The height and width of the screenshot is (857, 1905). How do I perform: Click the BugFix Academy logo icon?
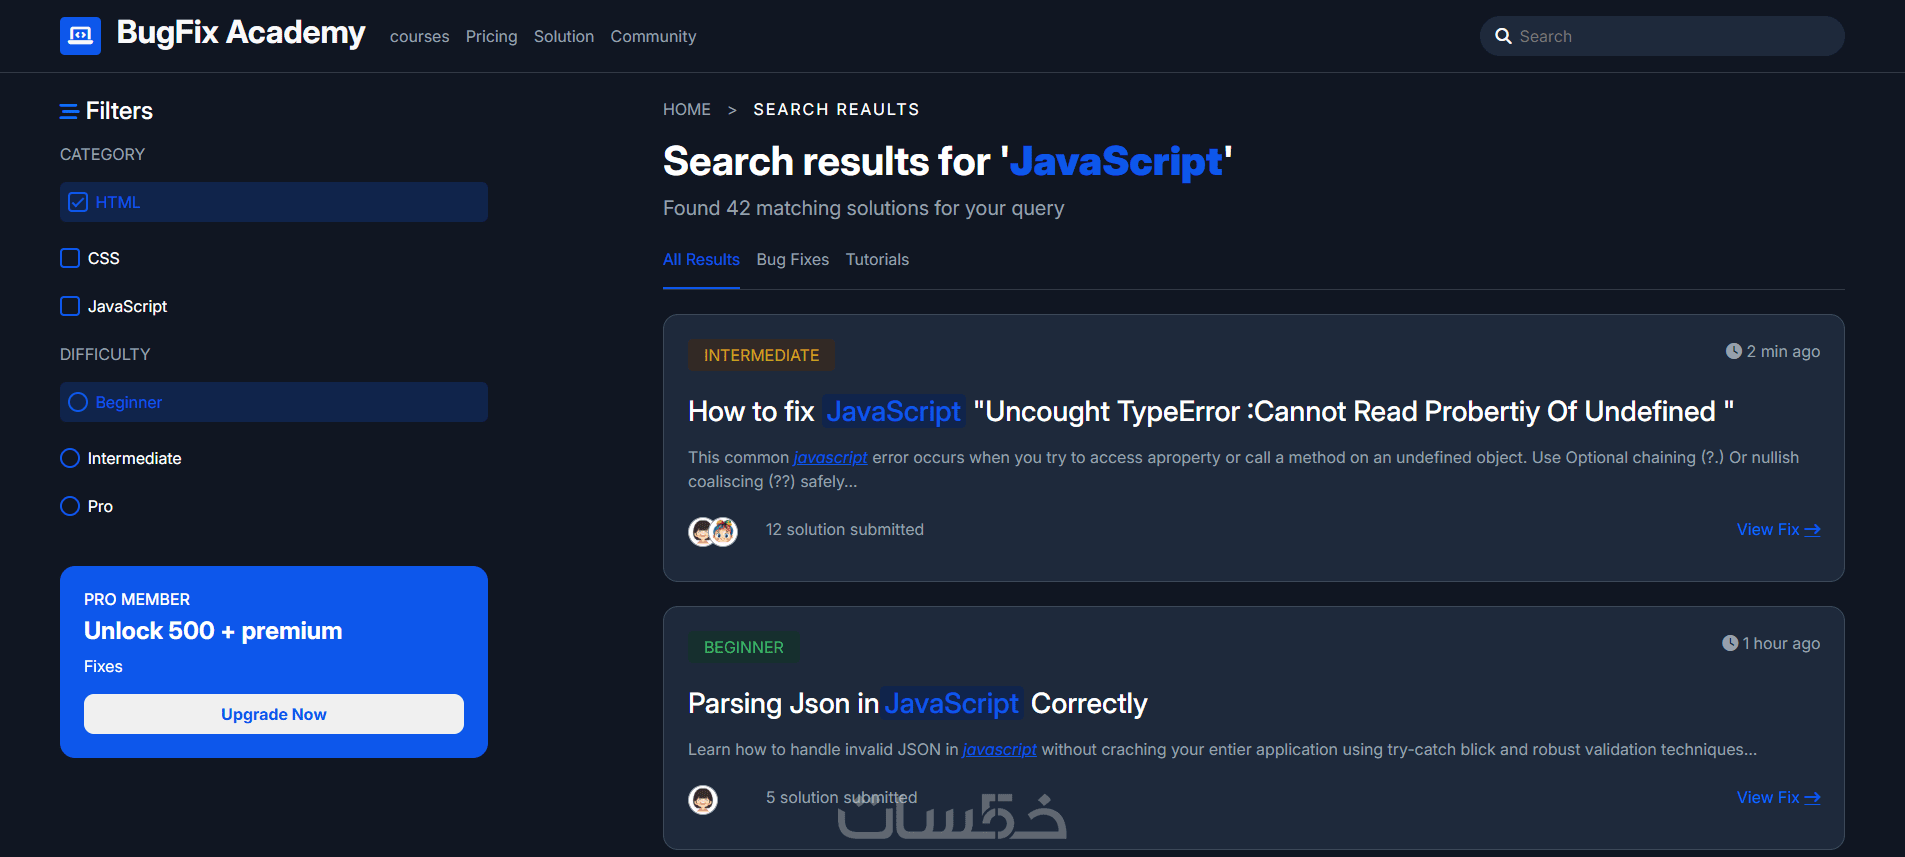80,36
